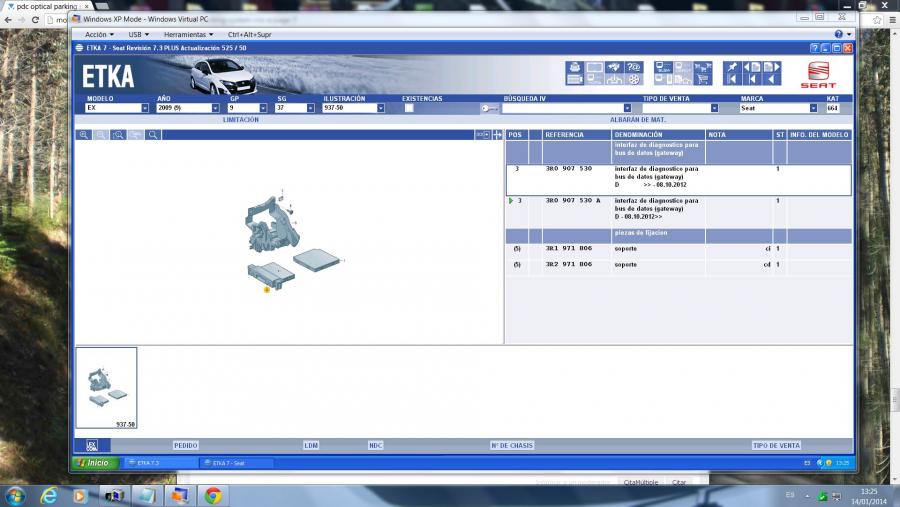
Task: Open the Año dropdown showing 2009
Action: pos(215,108)
